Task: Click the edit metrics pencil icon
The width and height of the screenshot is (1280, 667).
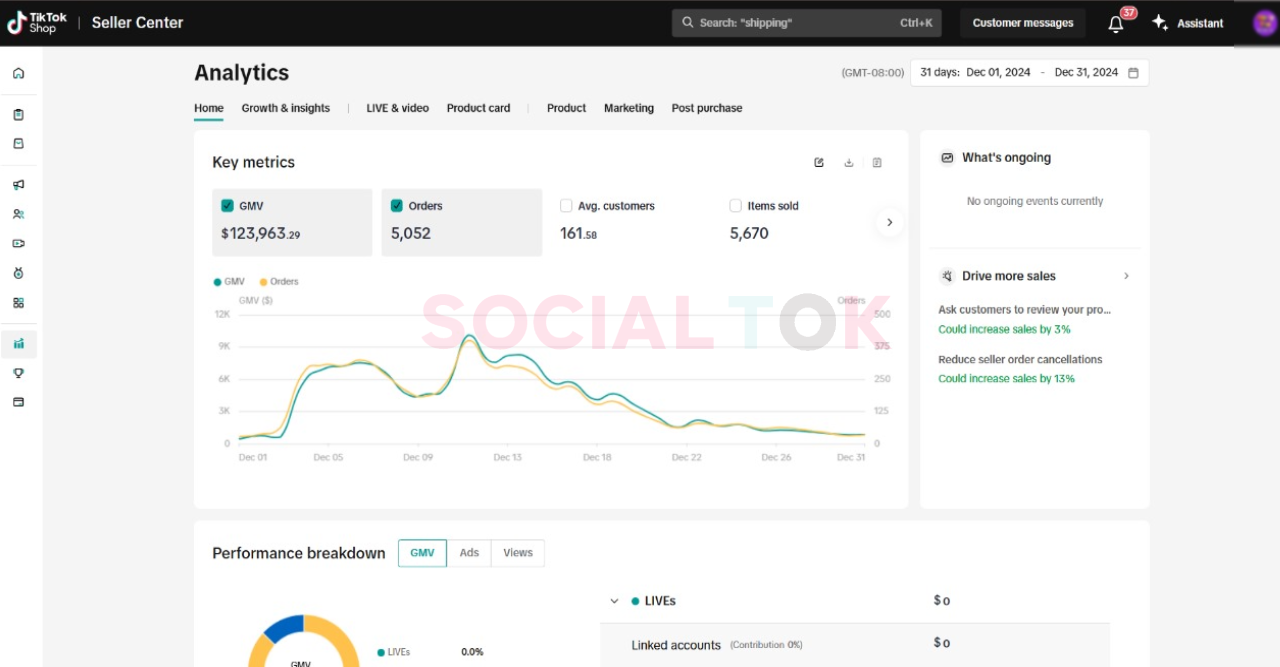Action: tap(819, 163)
